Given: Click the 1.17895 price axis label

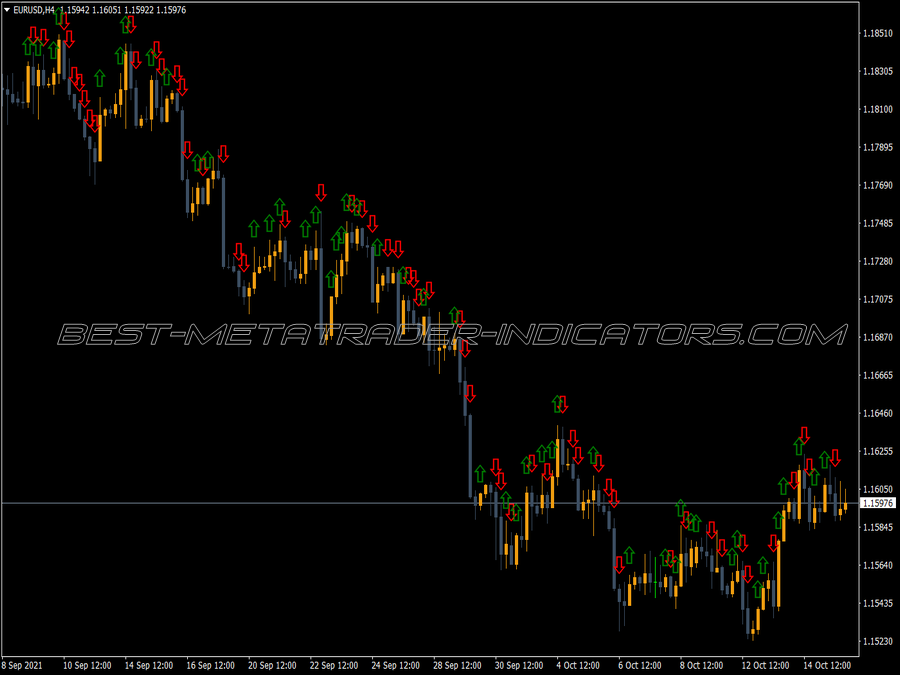Looking at the screenshot, I should point(878,148).
